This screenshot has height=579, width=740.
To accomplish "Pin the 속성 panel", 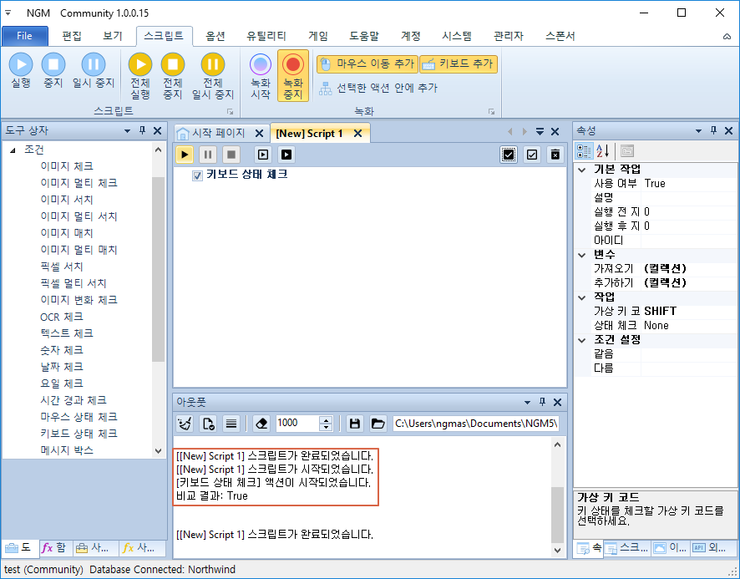I will point(714,131).
